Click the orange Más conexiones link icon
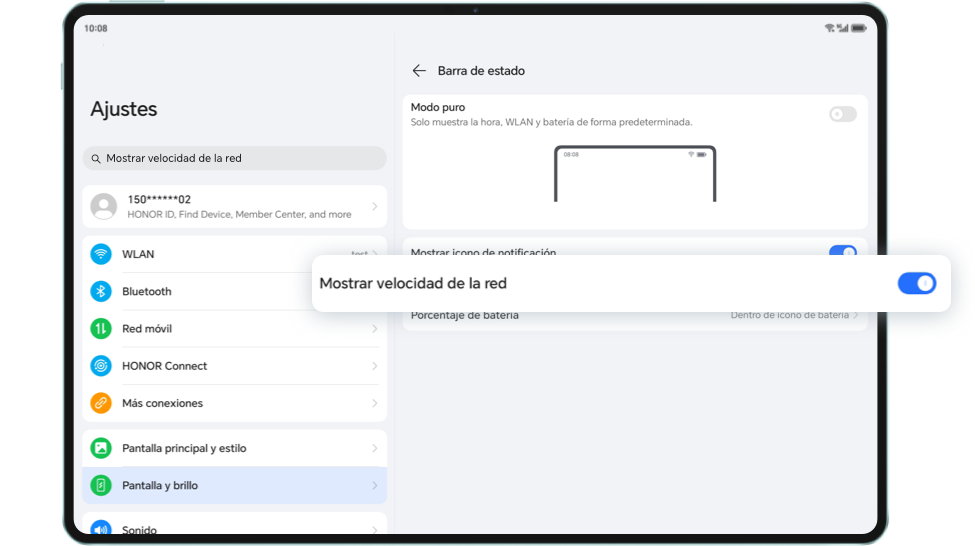The width and height of the screenshot is (975, 546). click(x=101, y=403)
